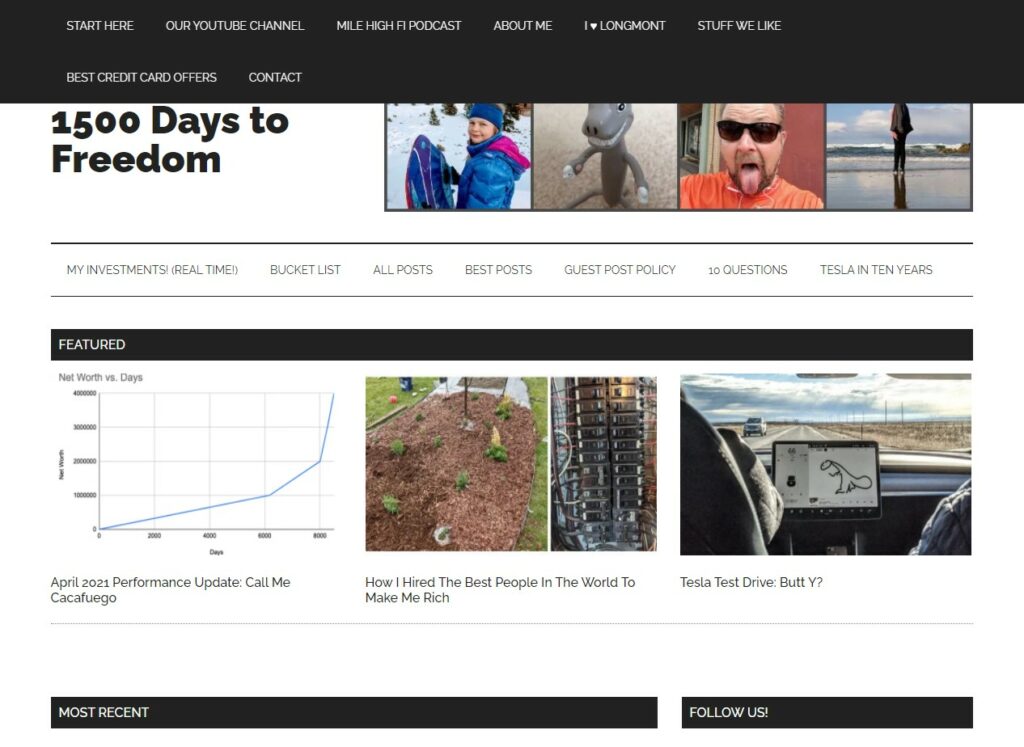Open the I ♥ LONGMONT page

click(x=624, y=25)
